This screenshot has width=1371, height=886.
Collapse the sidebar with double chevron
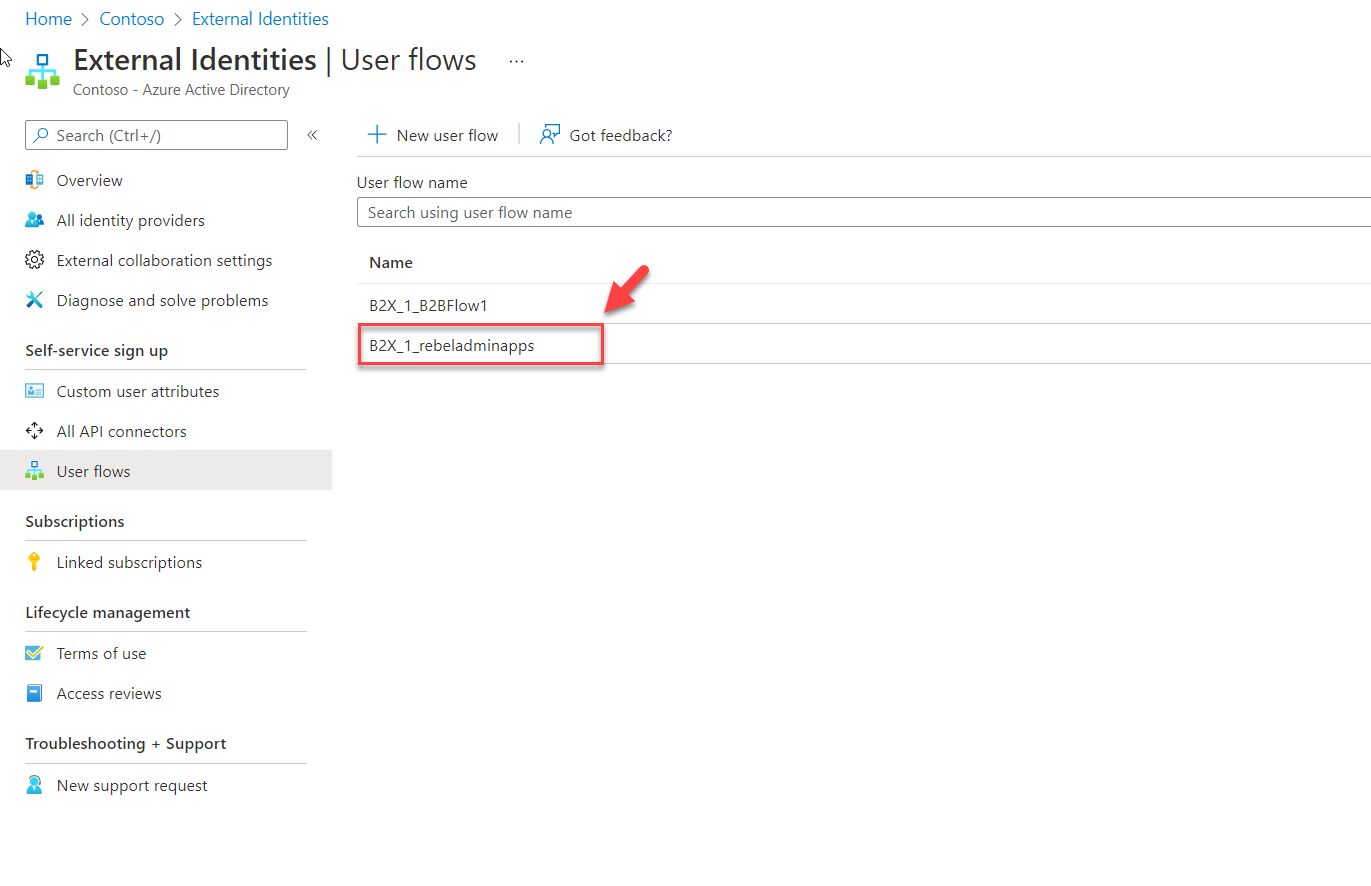click(312, 135)
